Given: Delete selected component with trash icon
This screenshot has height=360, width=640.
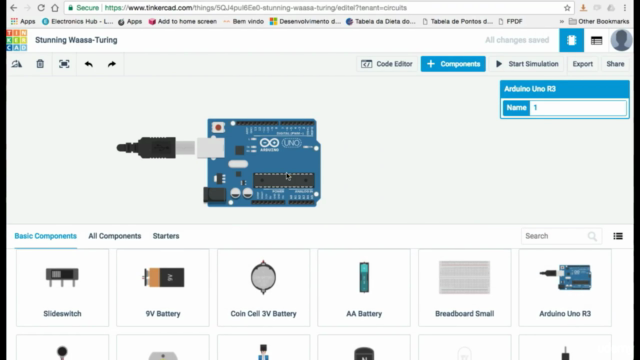Looking at the screenshot, I should click(40, 64).
